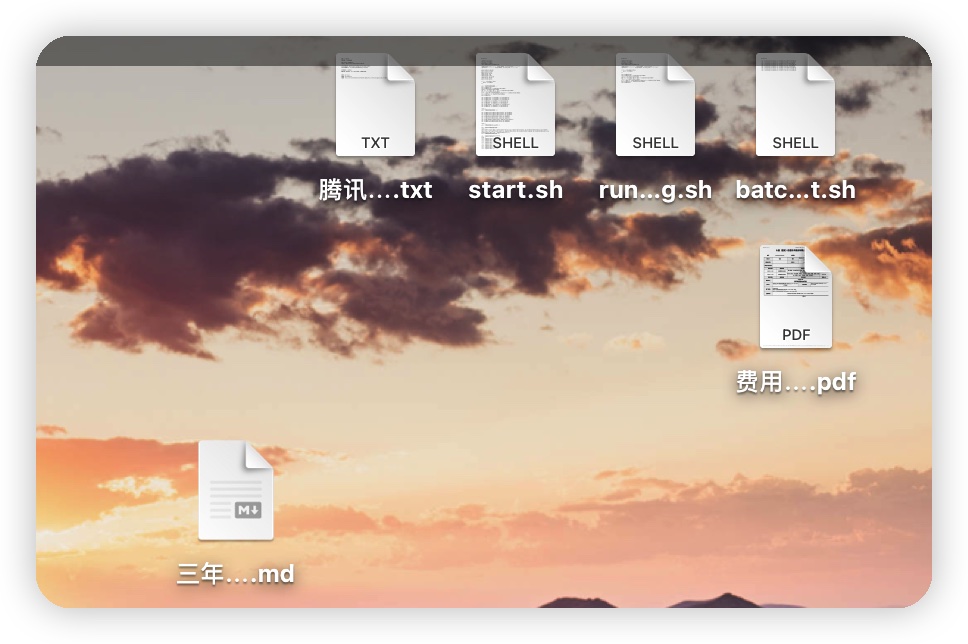This screenshot has height=644, width=968.
Task: Select the TXT file icon
Action: coord(375,105)
